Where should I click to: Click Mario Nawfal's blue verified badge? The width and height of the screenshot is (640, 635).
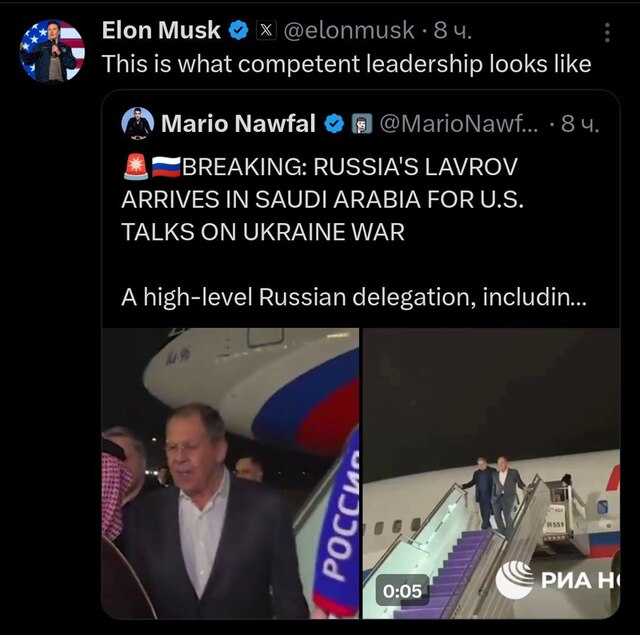(x=334, y=124)
